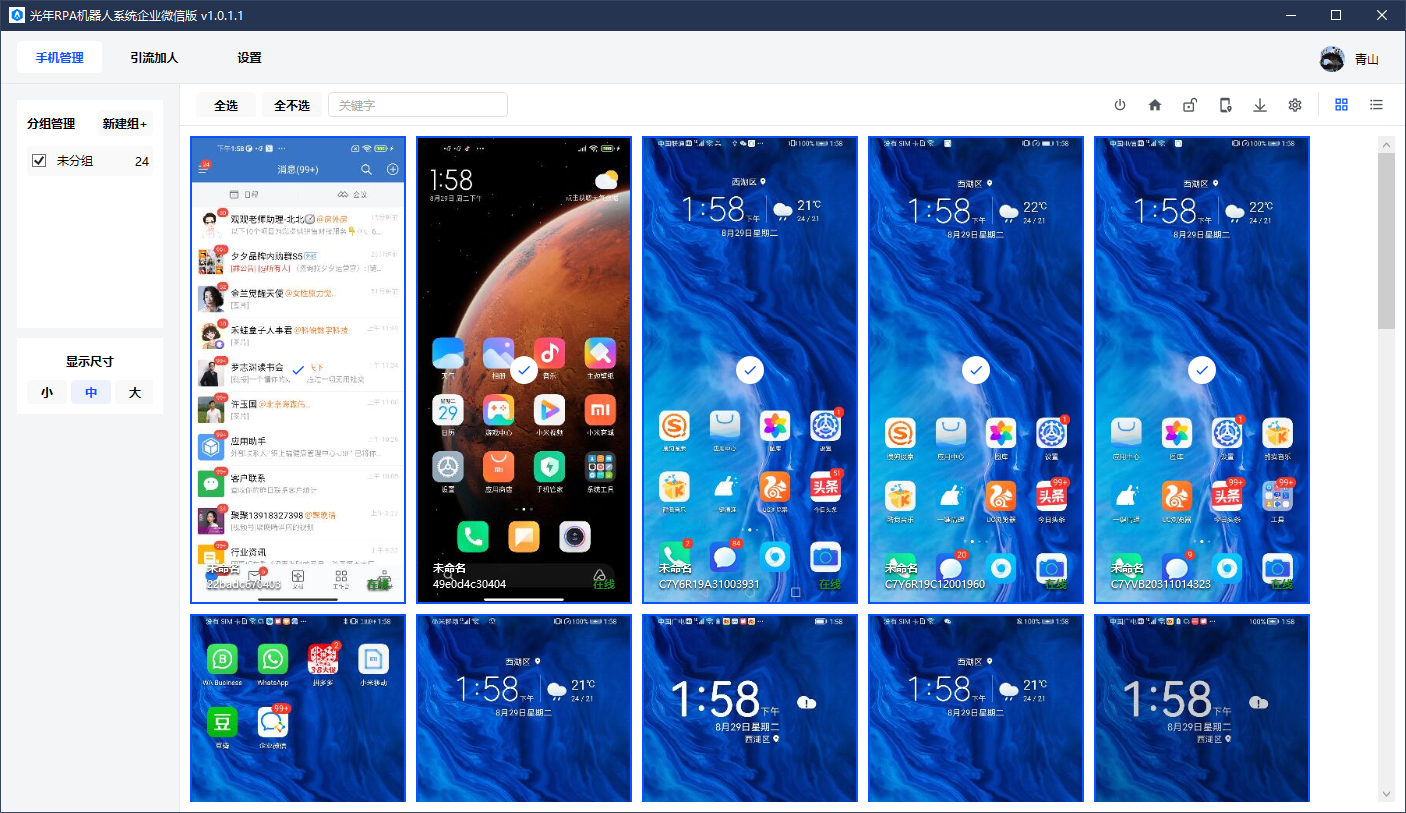
Task: Click green phone dialer icon on device 49e0d4c30404
Action: tap(473, 537)
